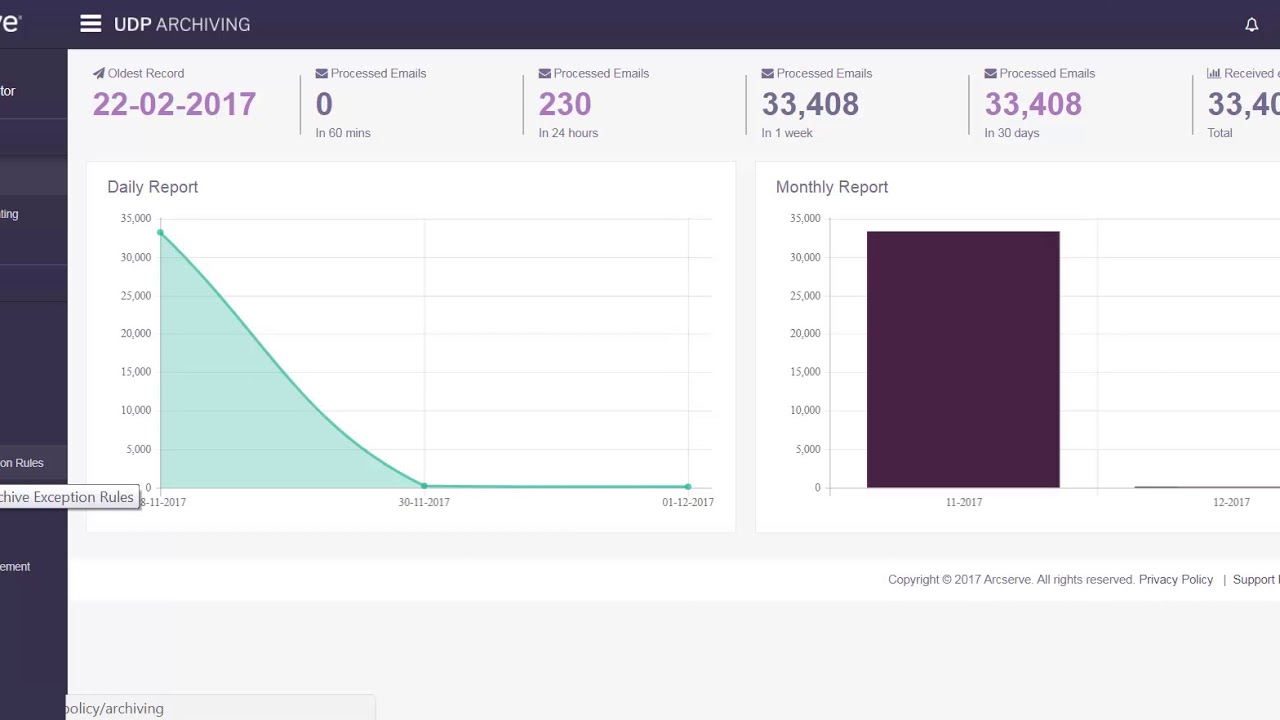
Task: Click the 11-2017 monthly bar
Action: click(x=963, y=360)
